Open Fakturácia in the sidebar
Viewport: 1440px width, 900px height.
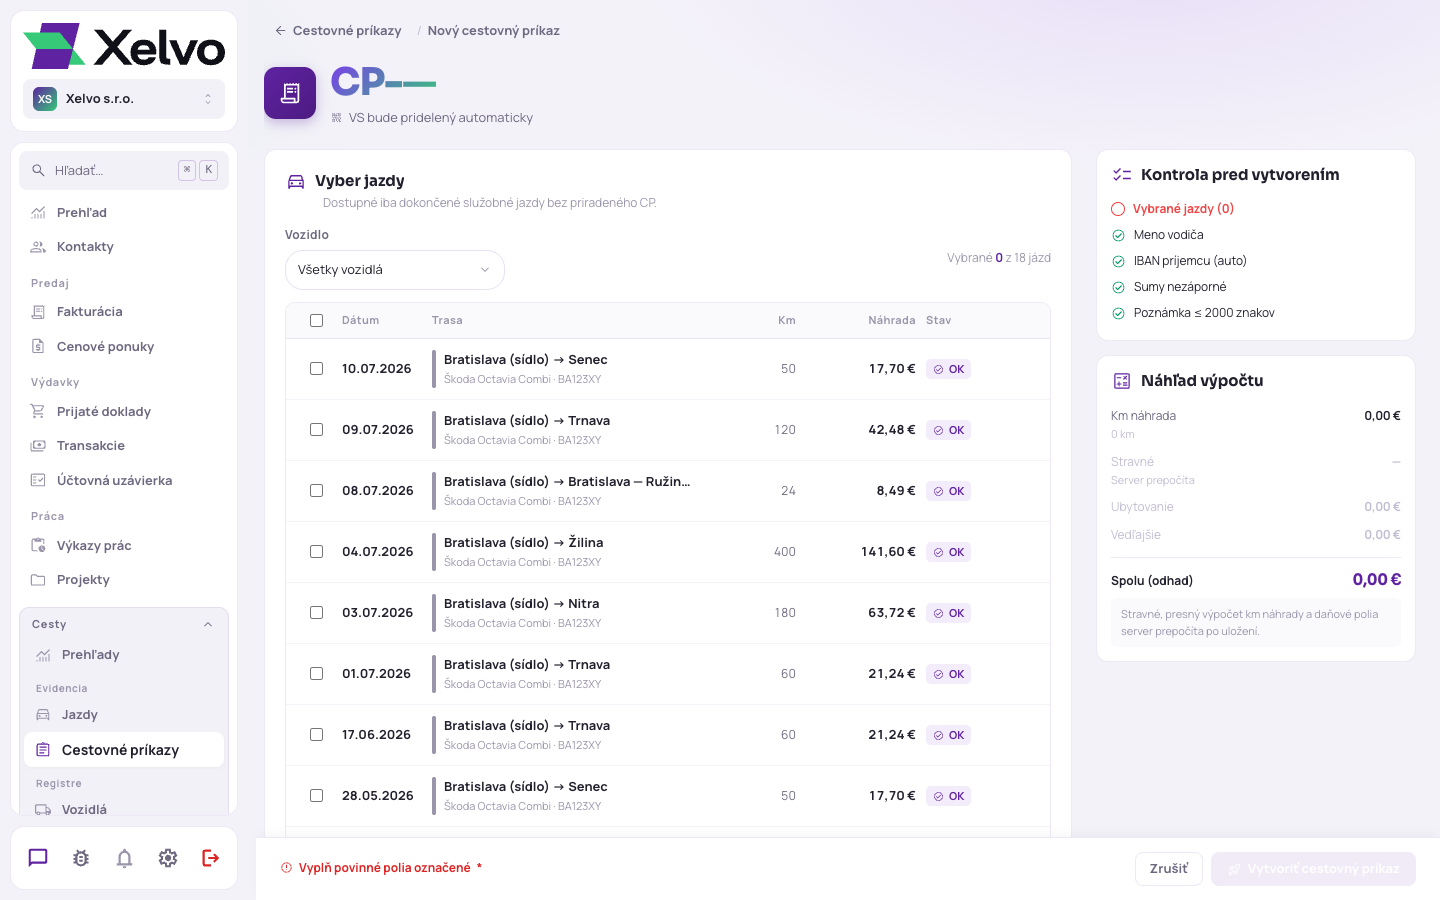[x=124, y=312]
